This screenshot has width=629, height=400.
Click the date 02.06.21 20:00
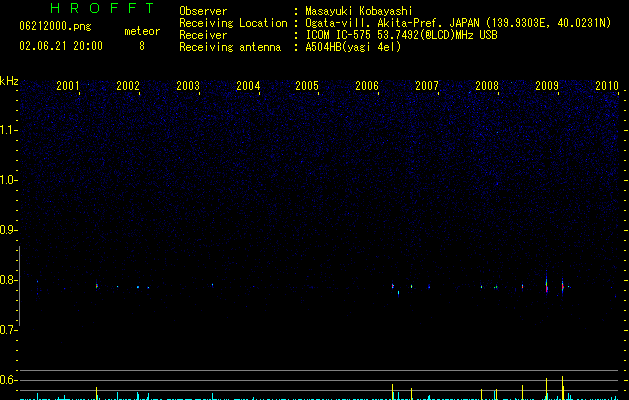pos(61,46)
